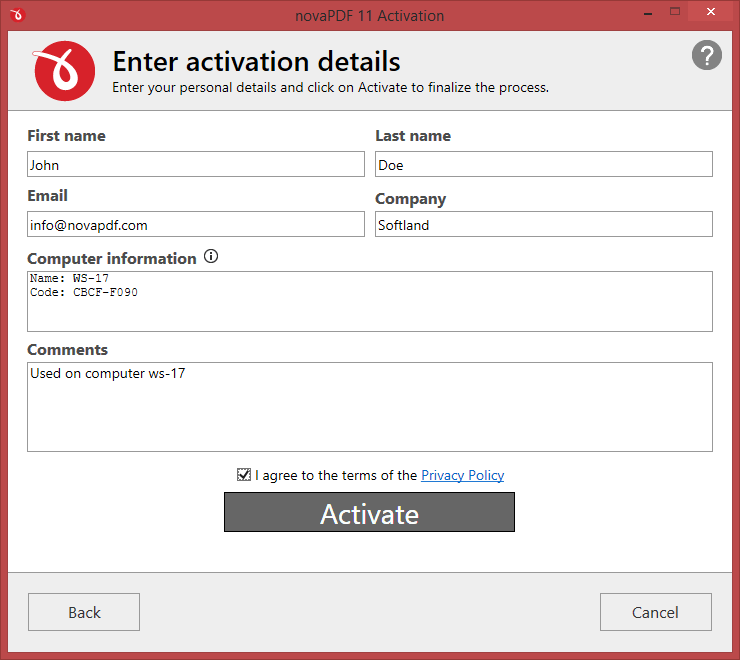The image size is (740, 660).
Task: Click the novaPDF title bar logo icon
Action: click(17, 15)
